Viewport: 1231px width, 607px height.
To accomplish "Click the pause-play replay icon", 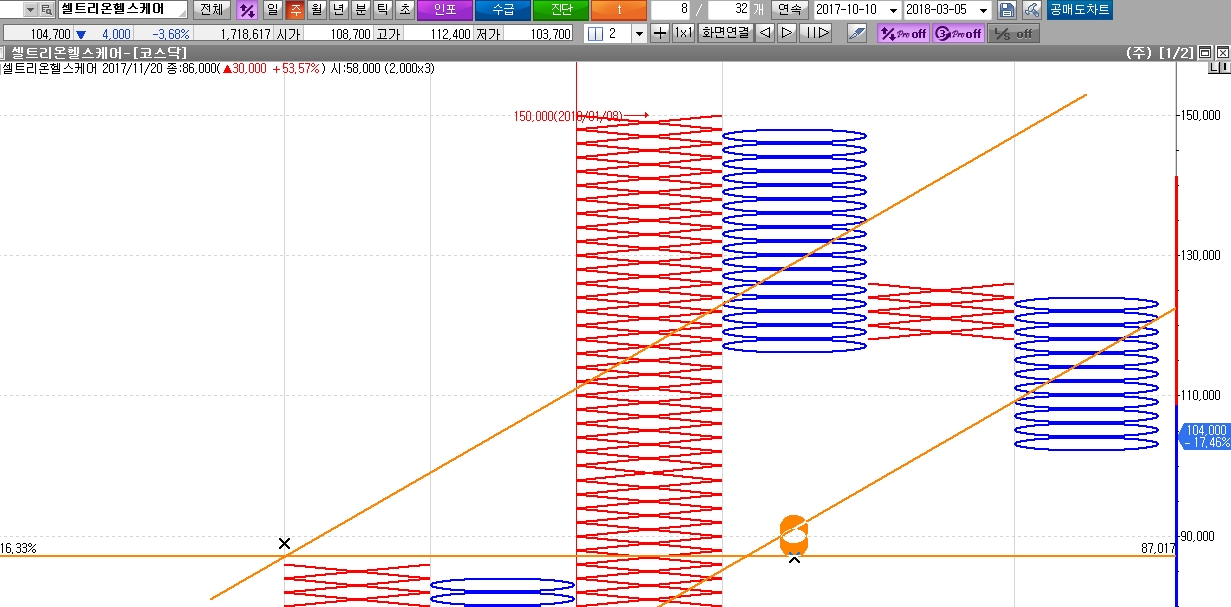I will pyautogui.click(x=816, y=33).
